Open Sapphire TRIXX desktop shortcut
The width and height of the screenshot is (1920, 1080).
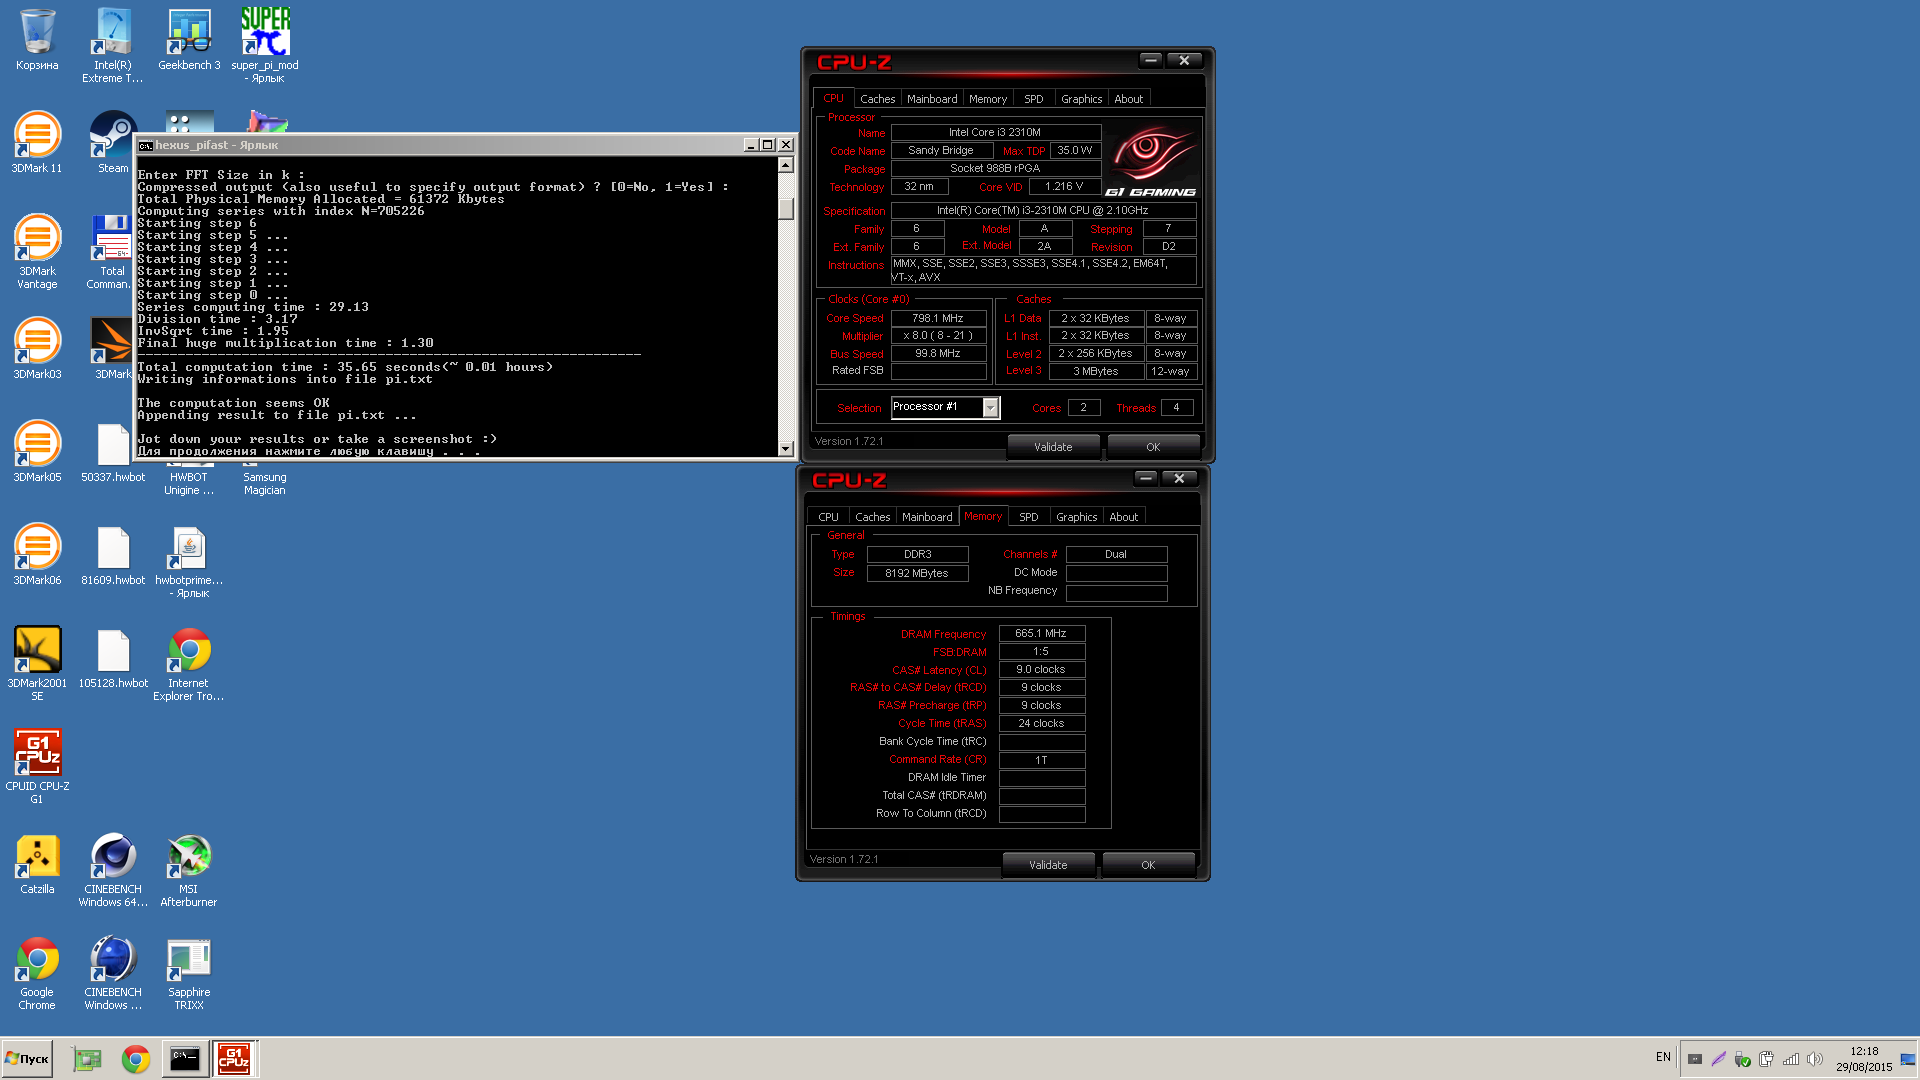point(189,973)
